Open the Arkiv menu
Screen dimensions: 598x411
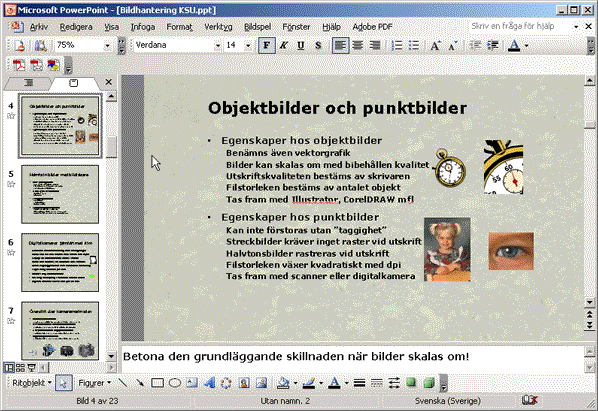(x=39, y=27)
